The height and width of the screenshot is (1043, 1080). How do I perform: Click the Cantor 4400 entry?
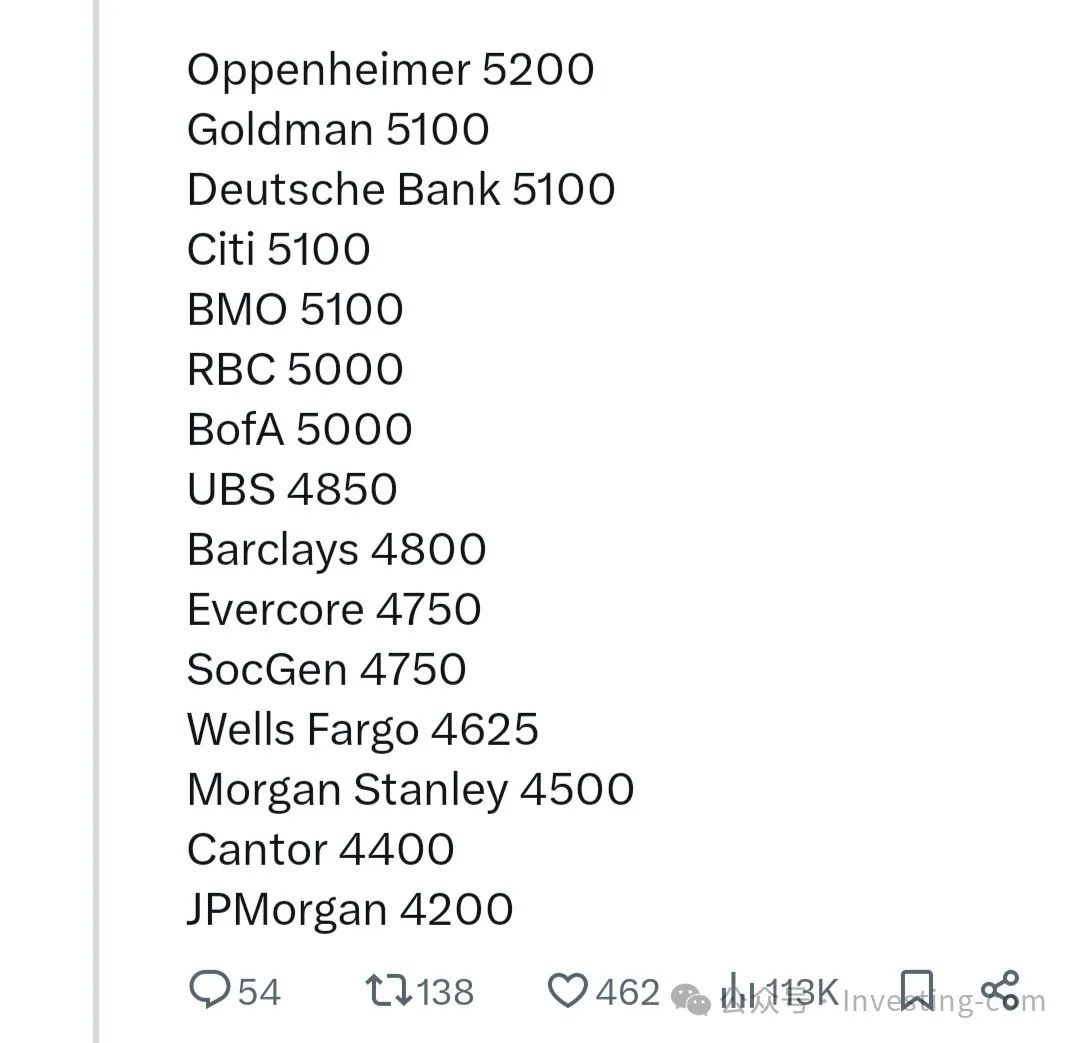point(320,850)
